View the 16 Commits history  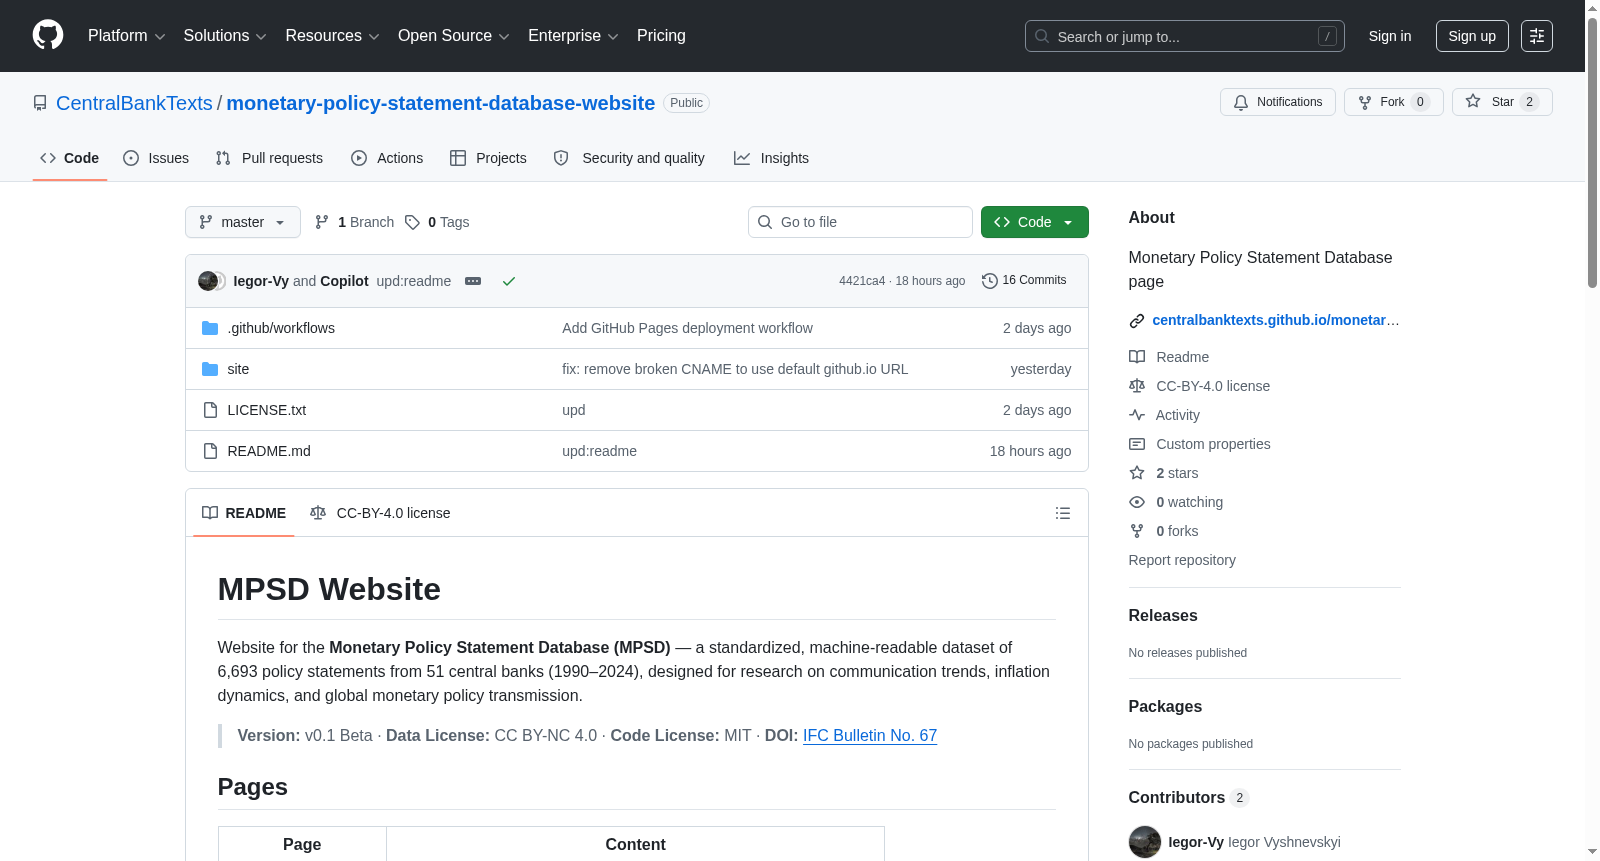click(1024, 280)
